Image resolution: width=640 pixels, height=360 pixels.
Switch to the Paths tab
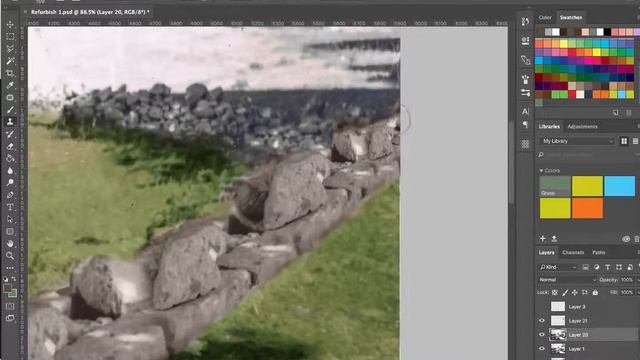pyautogui.click(x=599, y=252)
